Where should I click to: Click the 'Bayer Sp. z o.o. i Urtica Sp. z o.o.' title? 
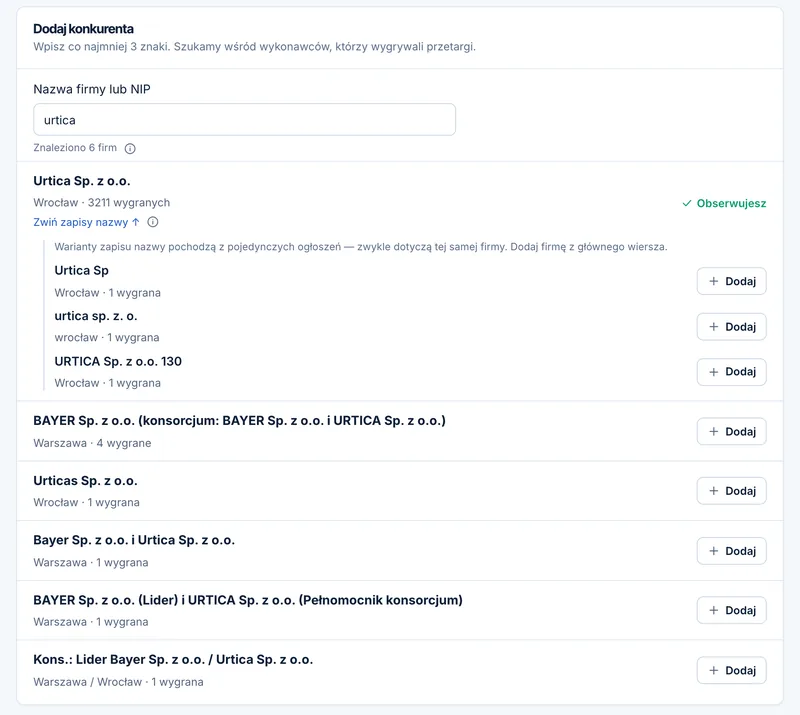click(x=134, y=540)
